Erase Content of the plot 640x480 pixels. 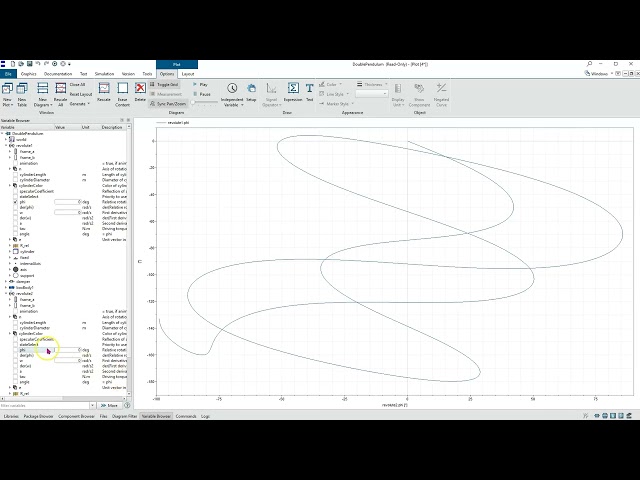pos(122,94)
